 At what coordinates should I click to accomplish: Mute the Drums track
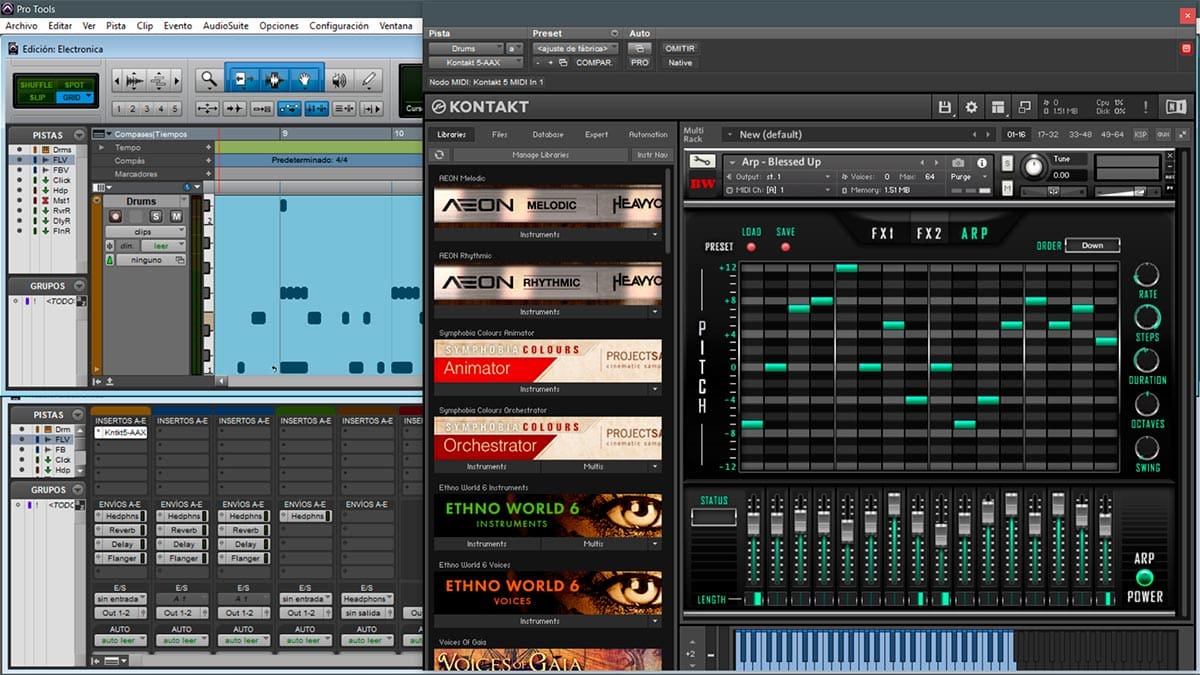(176, 217)
